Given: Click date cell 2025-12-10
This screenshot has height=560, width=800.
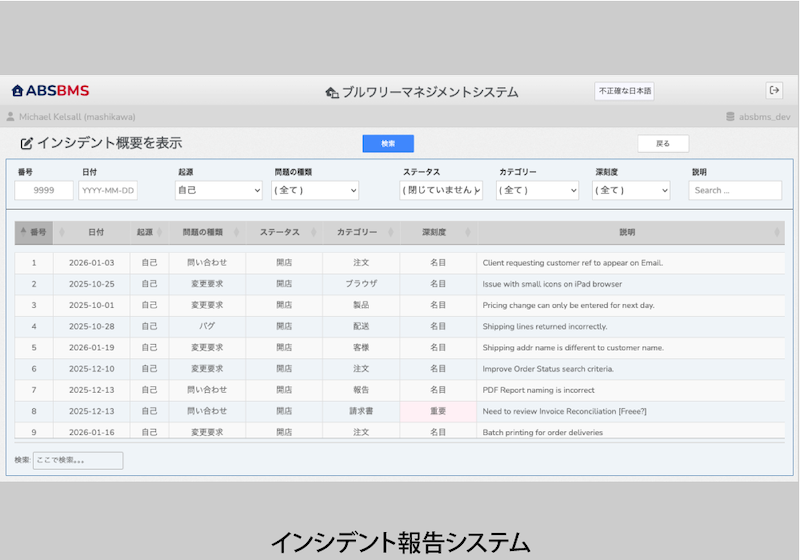Looking at the screenshot, I should (92, 369).
